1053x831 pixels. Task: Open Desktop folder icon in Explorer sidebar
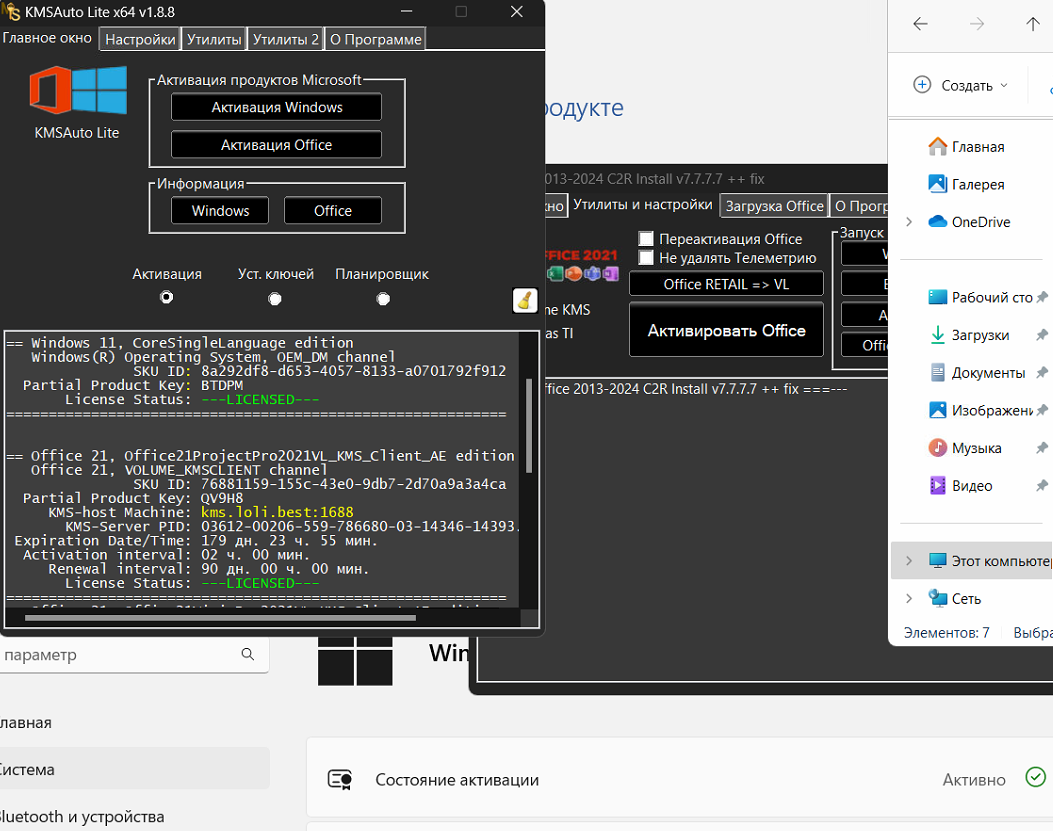tap(937, 297)
